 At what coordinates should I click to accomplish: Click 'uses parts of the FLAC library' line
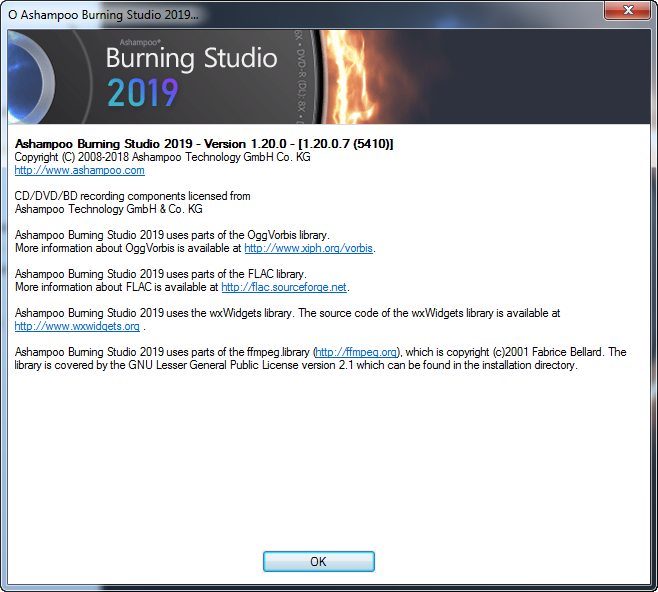tap(161, 274)
